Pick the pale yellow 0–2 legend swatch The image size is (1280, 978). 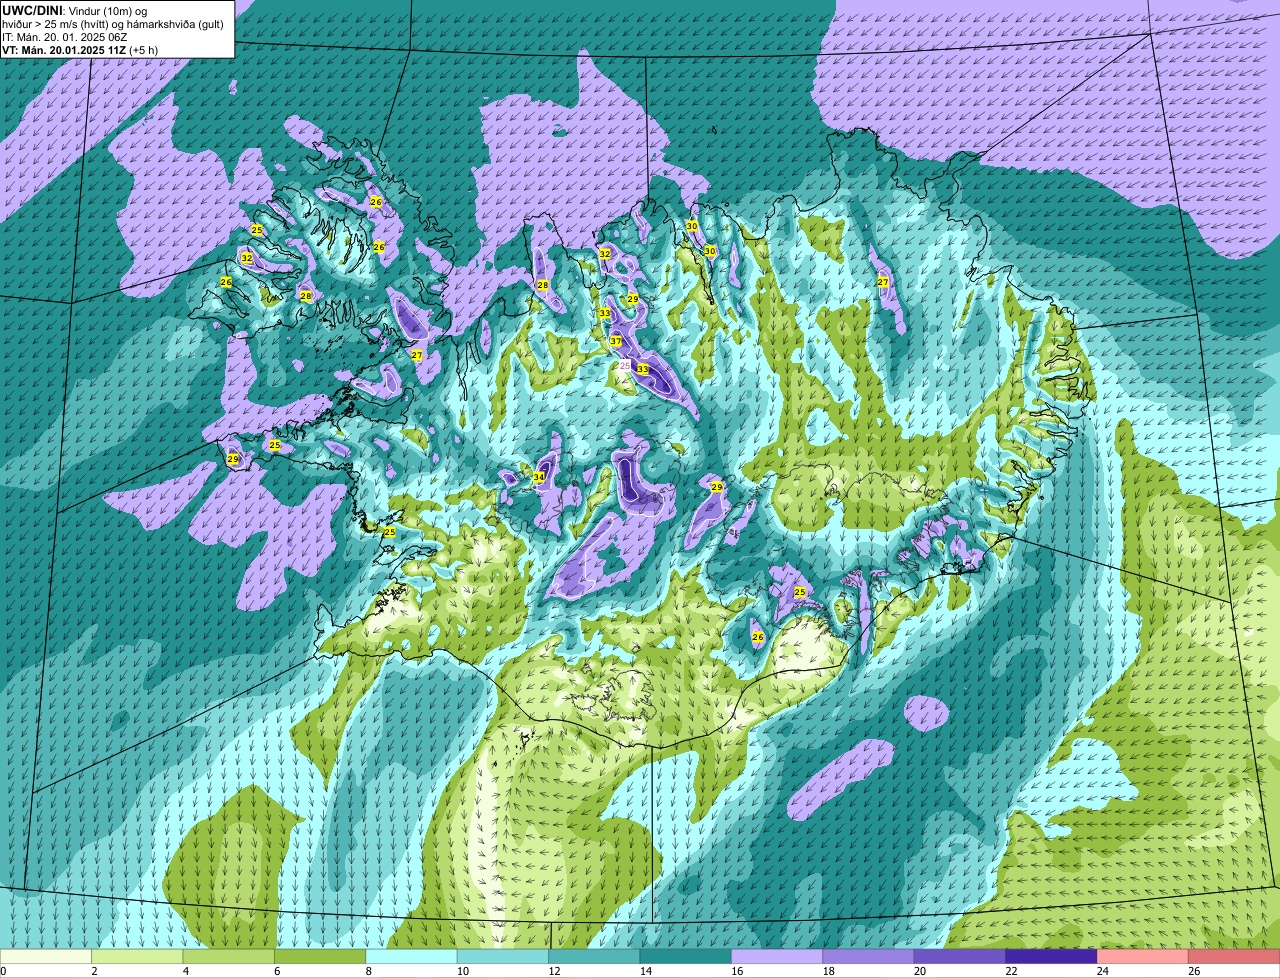pos(46,957)
